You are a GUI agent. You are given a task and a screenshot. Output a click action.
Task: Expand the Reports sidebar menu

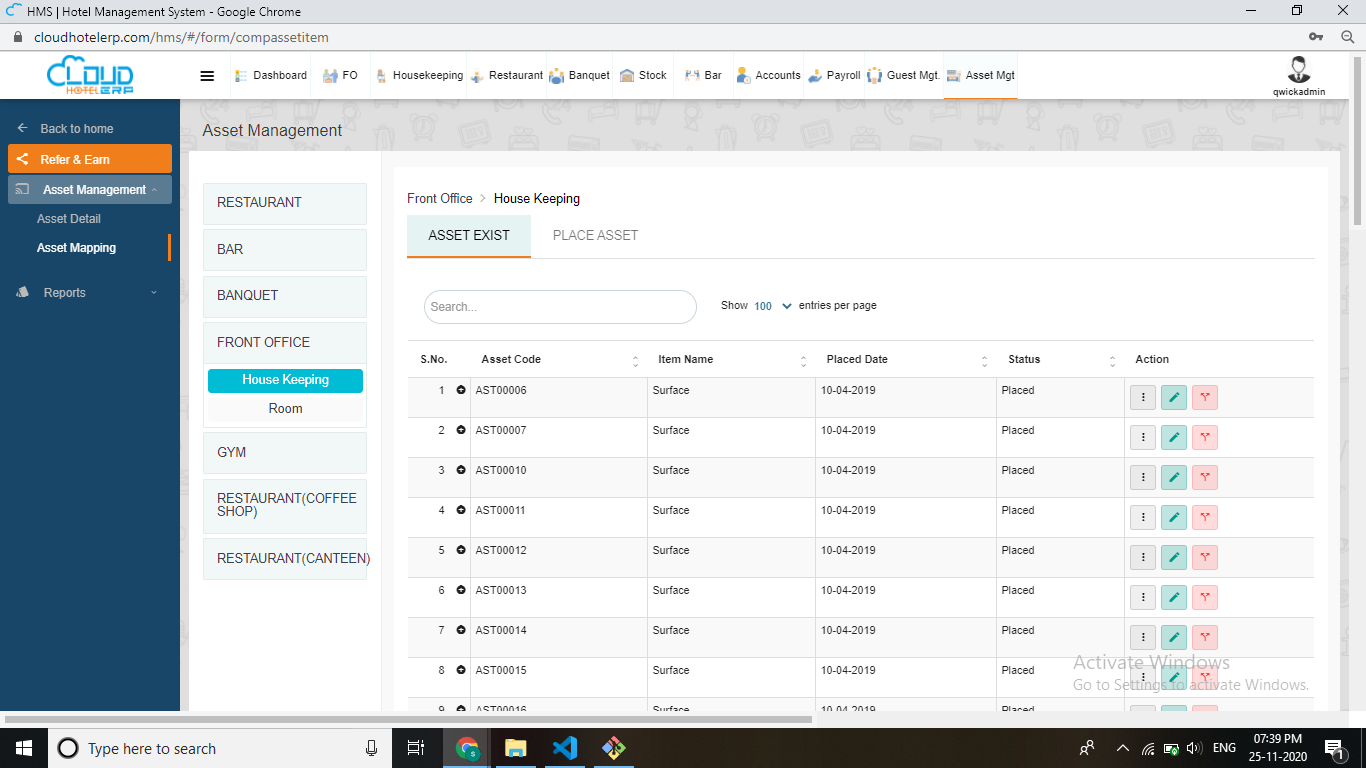[x=88, y=293]
